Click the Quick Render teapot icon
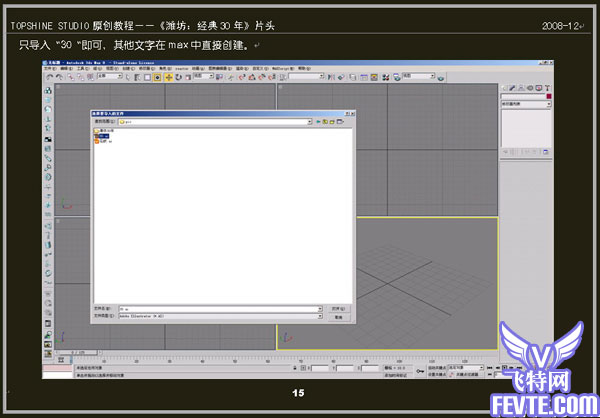Viewport: 600px width, 418px height. point(441,78)
